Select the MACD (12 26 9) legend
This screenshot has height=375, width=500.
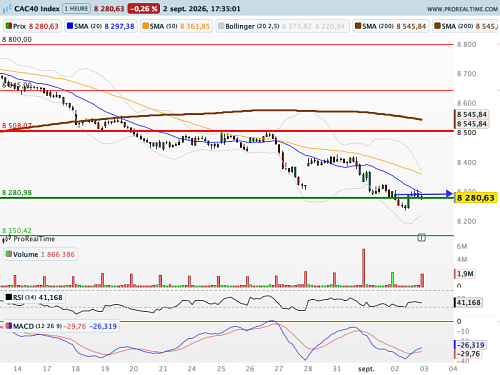pyautogui.click(x=61, y=326)
